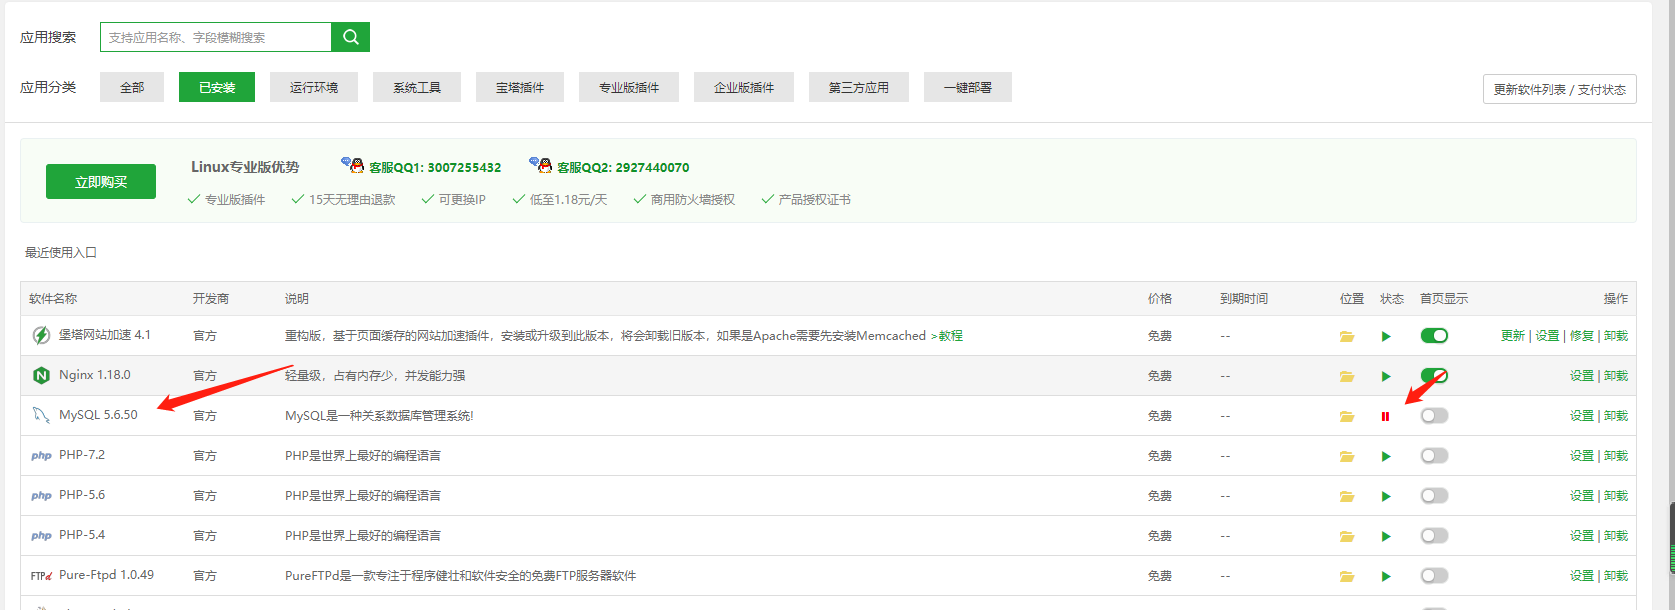Enable homepage display for PHP-7.2
1675x610 pixels.
[1434, 456]
